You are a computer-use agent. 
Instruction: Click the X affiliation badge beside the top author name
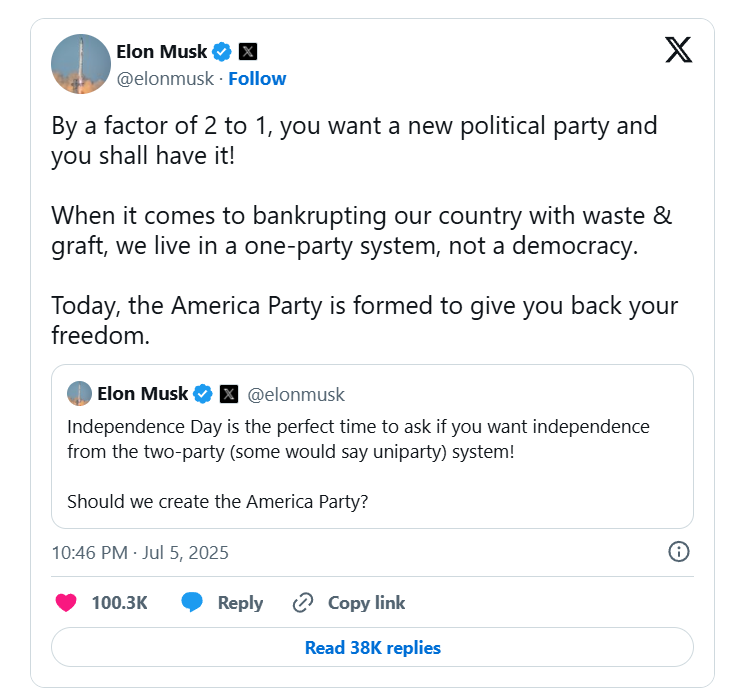(x=248, y=51)
